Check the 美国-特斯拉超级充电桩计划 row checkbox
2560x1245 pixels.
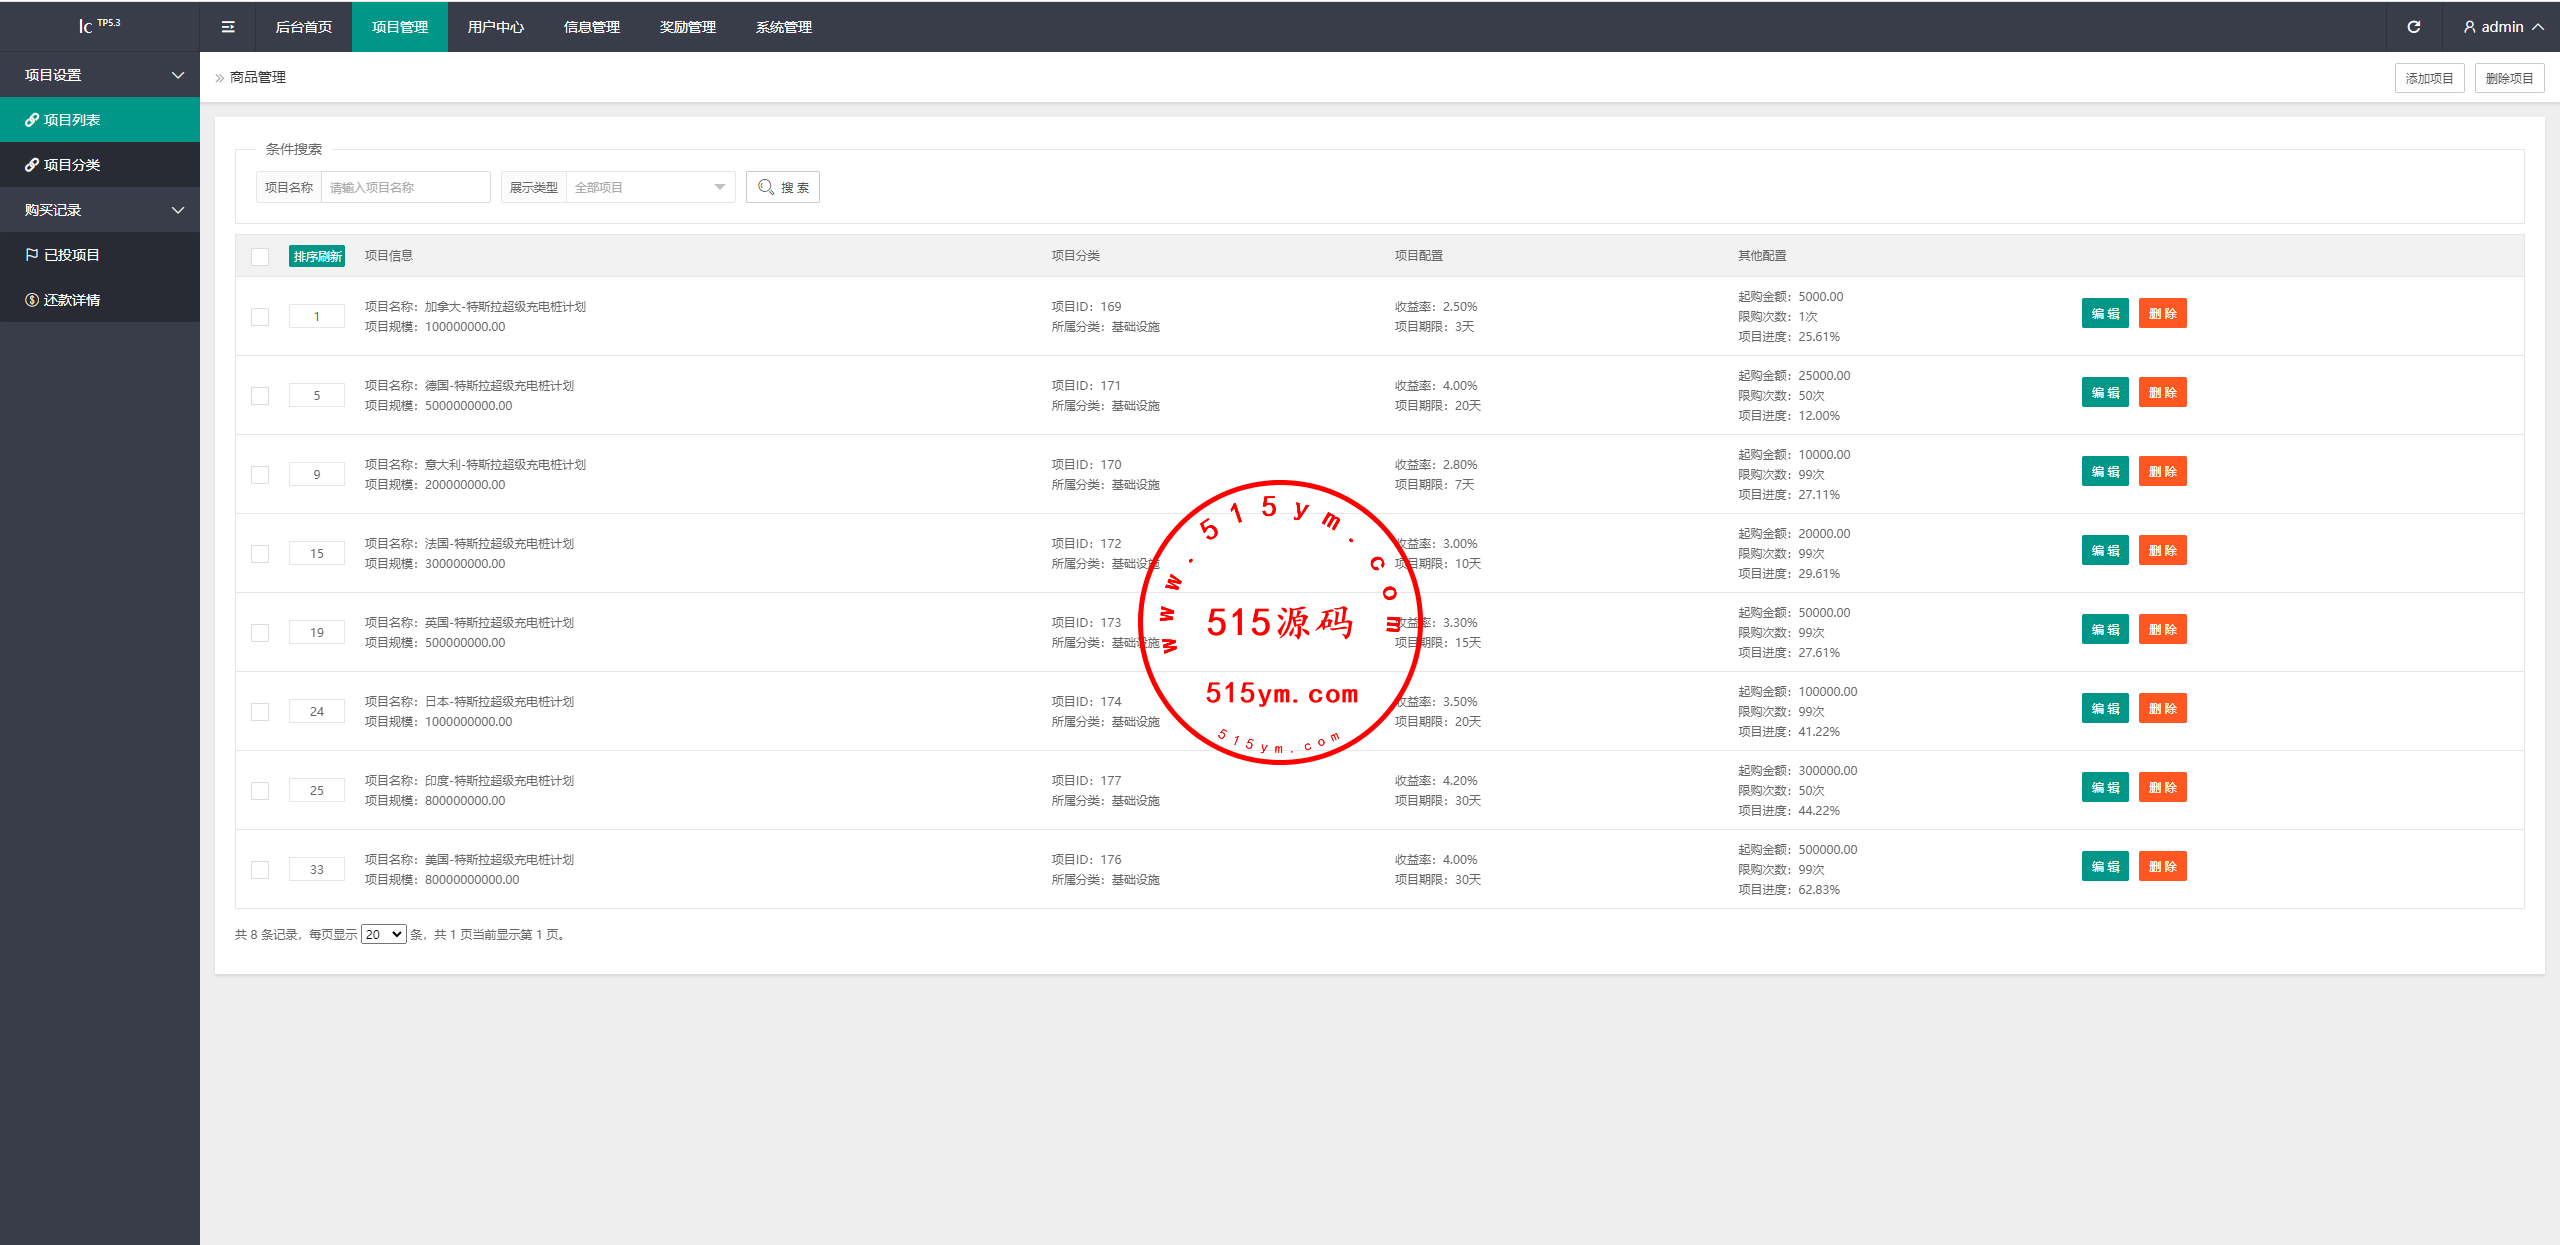tap(260, 870)
